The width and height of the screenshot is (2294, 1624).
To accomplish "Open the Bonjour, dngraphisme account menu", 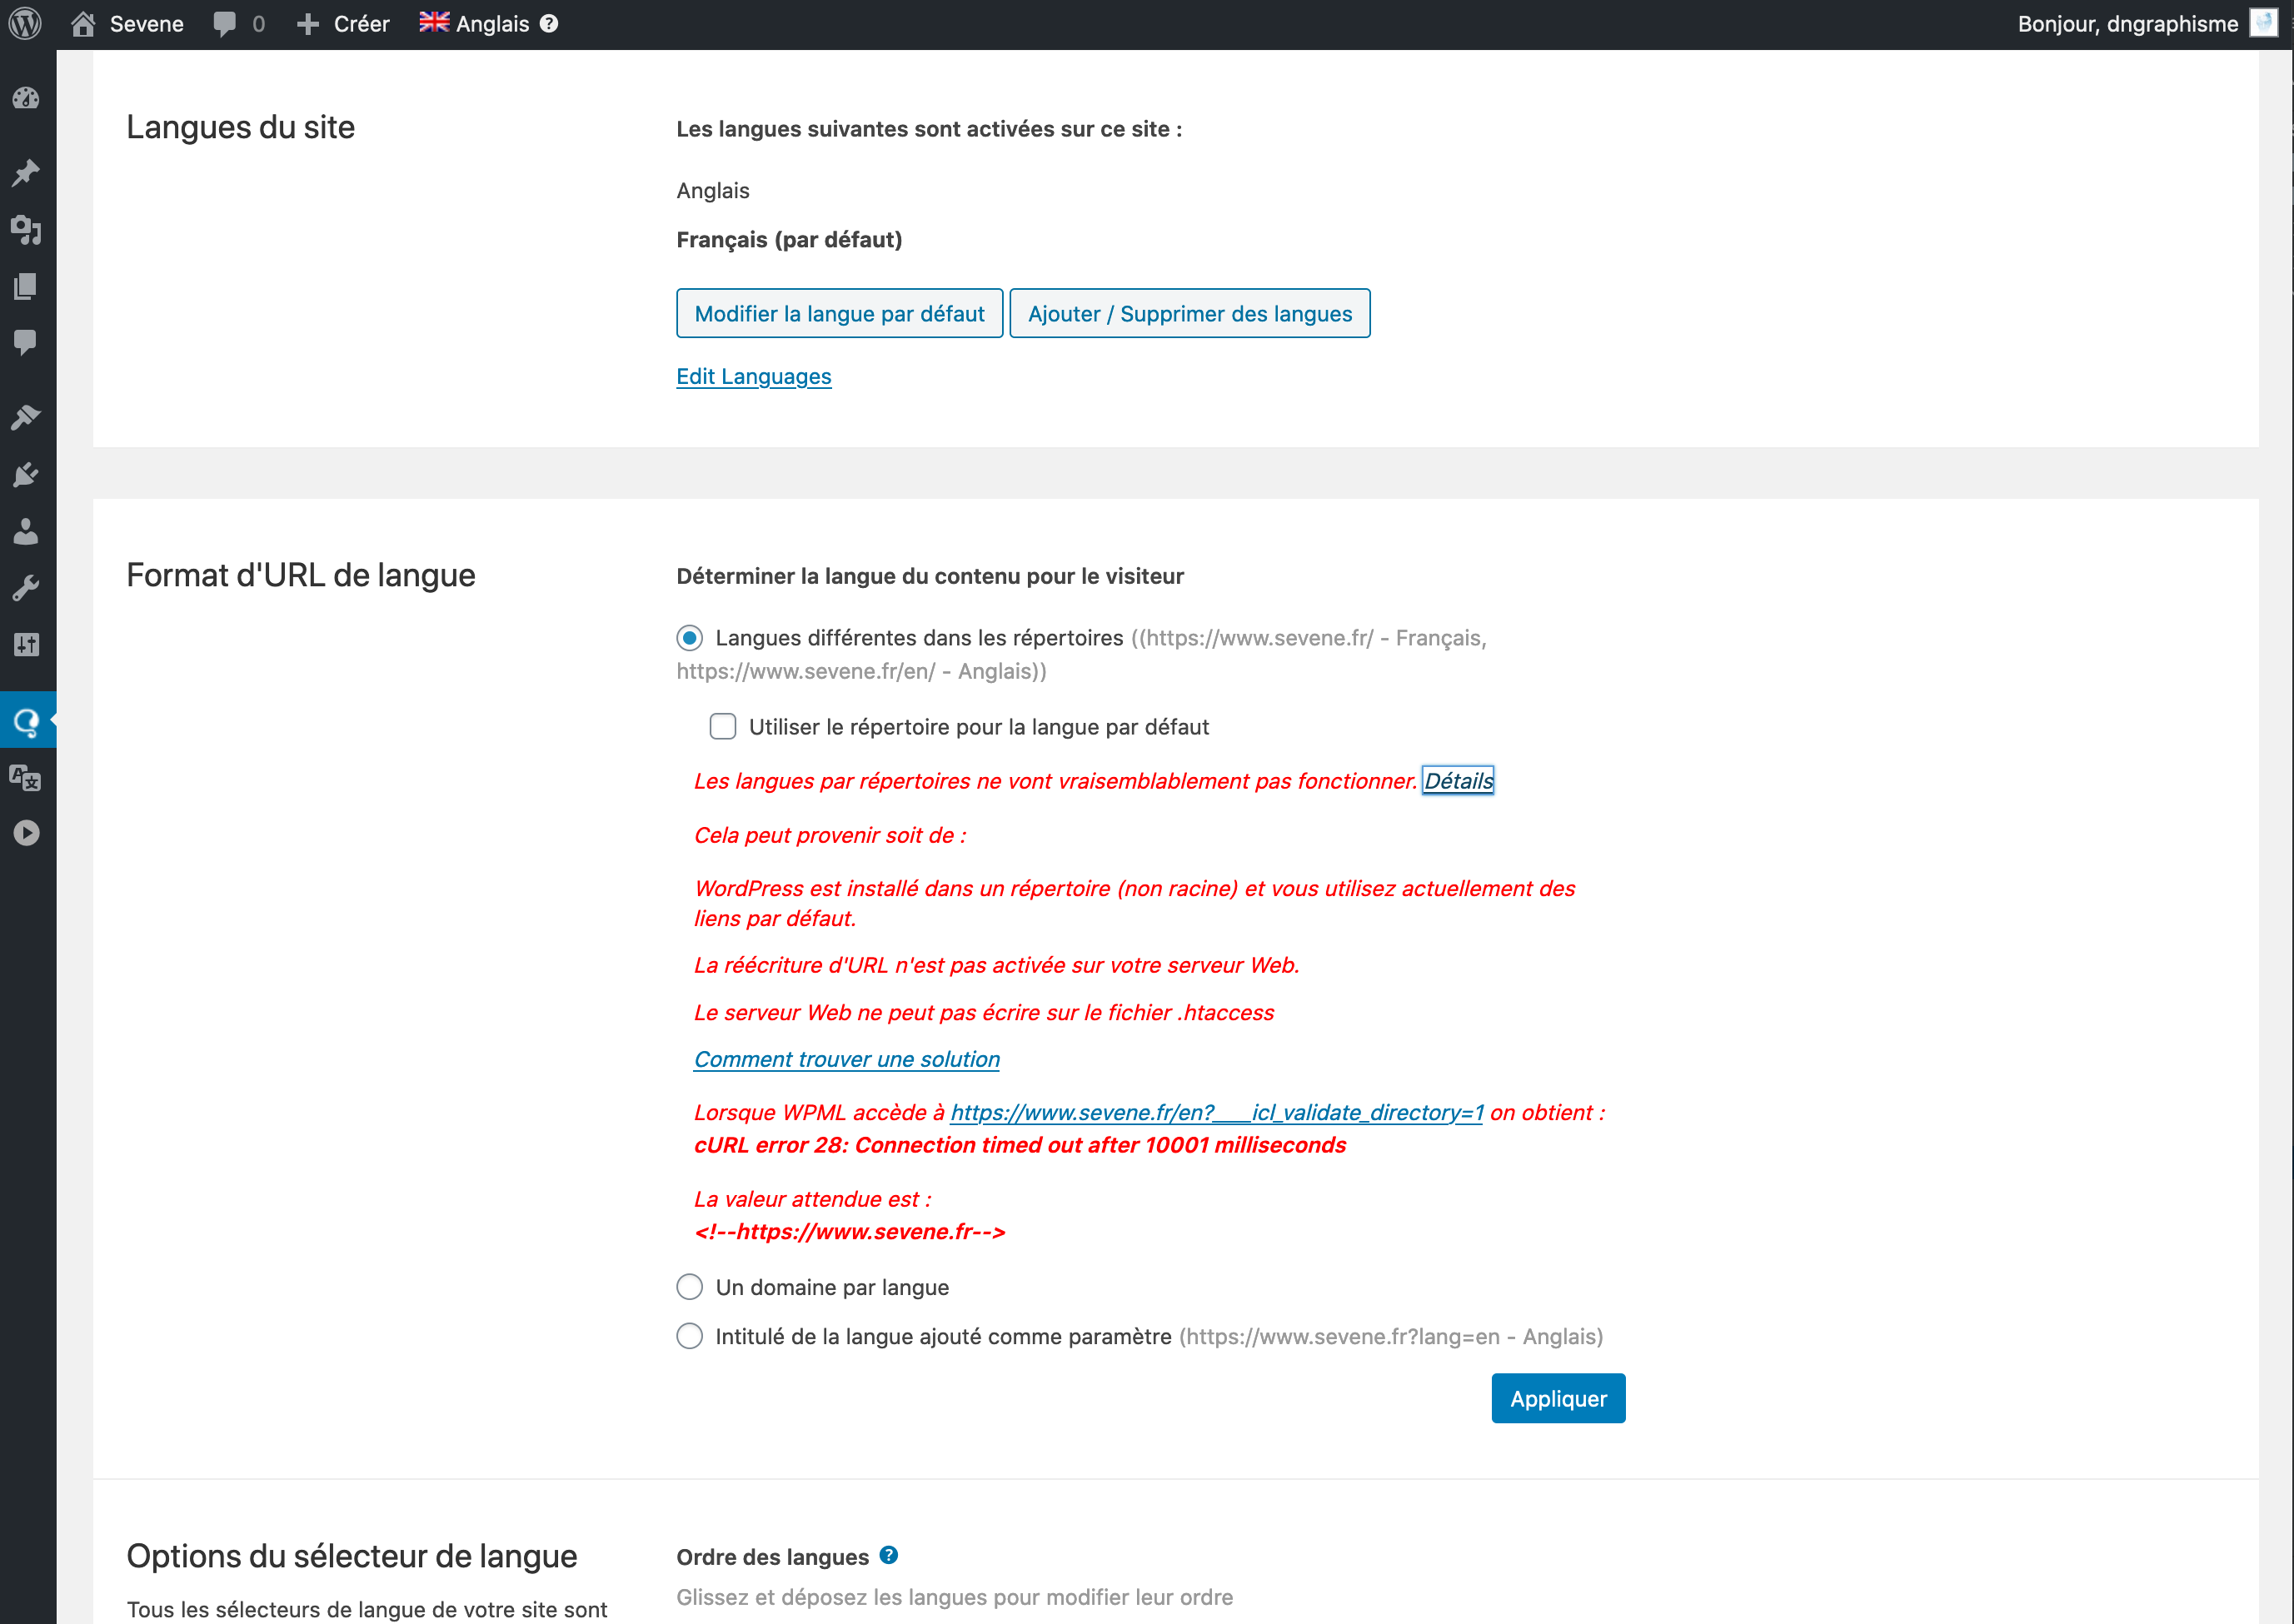I will (2127, 23).
